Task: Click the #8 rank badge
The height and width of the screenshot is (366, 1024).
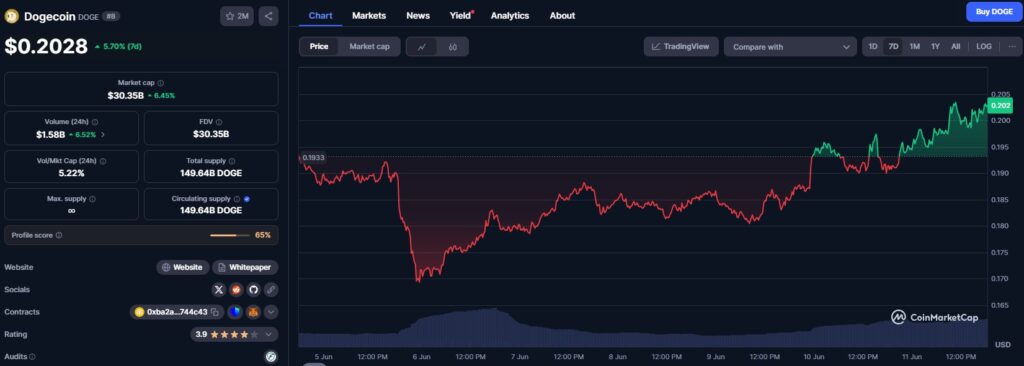Action: click(x=111, y=16)
